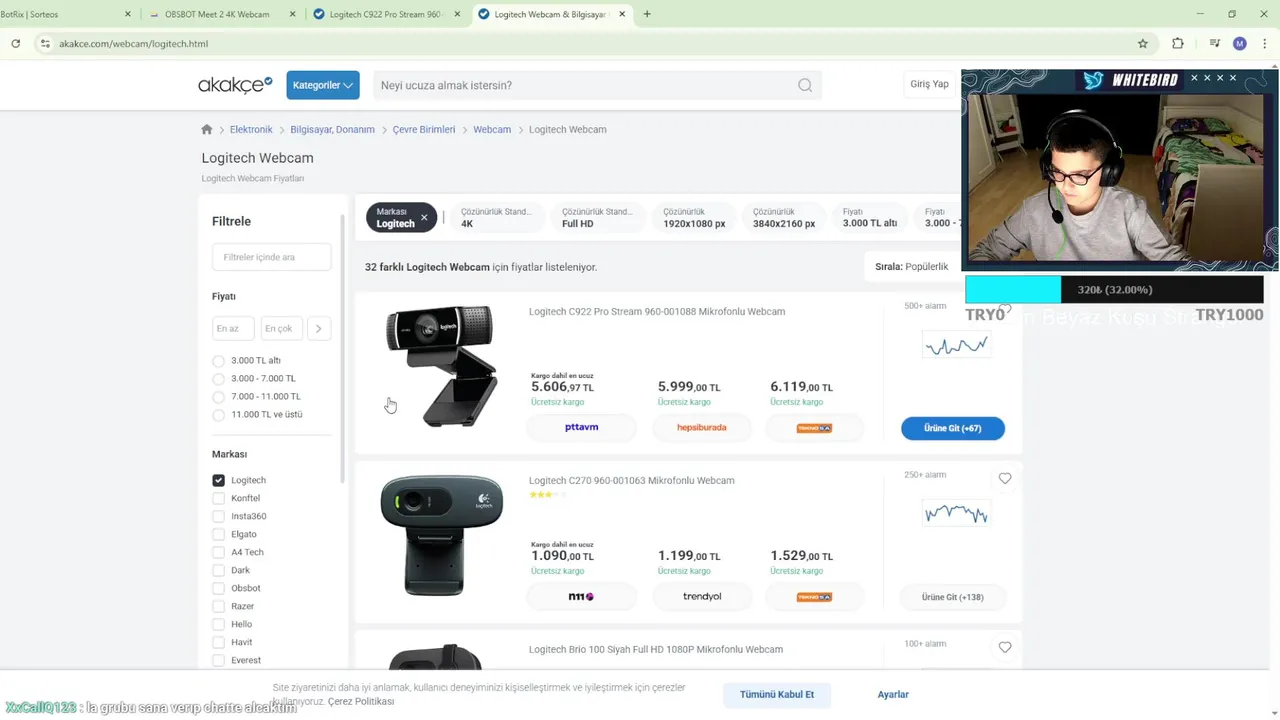Viewport: 1280px width, 720px height.
Task: Click Ürüne Git (+138) for the C270
Action: (x=952, y=597)
